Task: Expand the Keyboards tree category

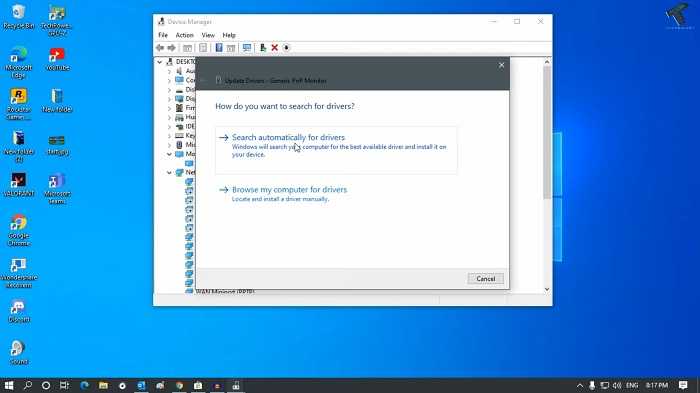Action: point(169,135)
